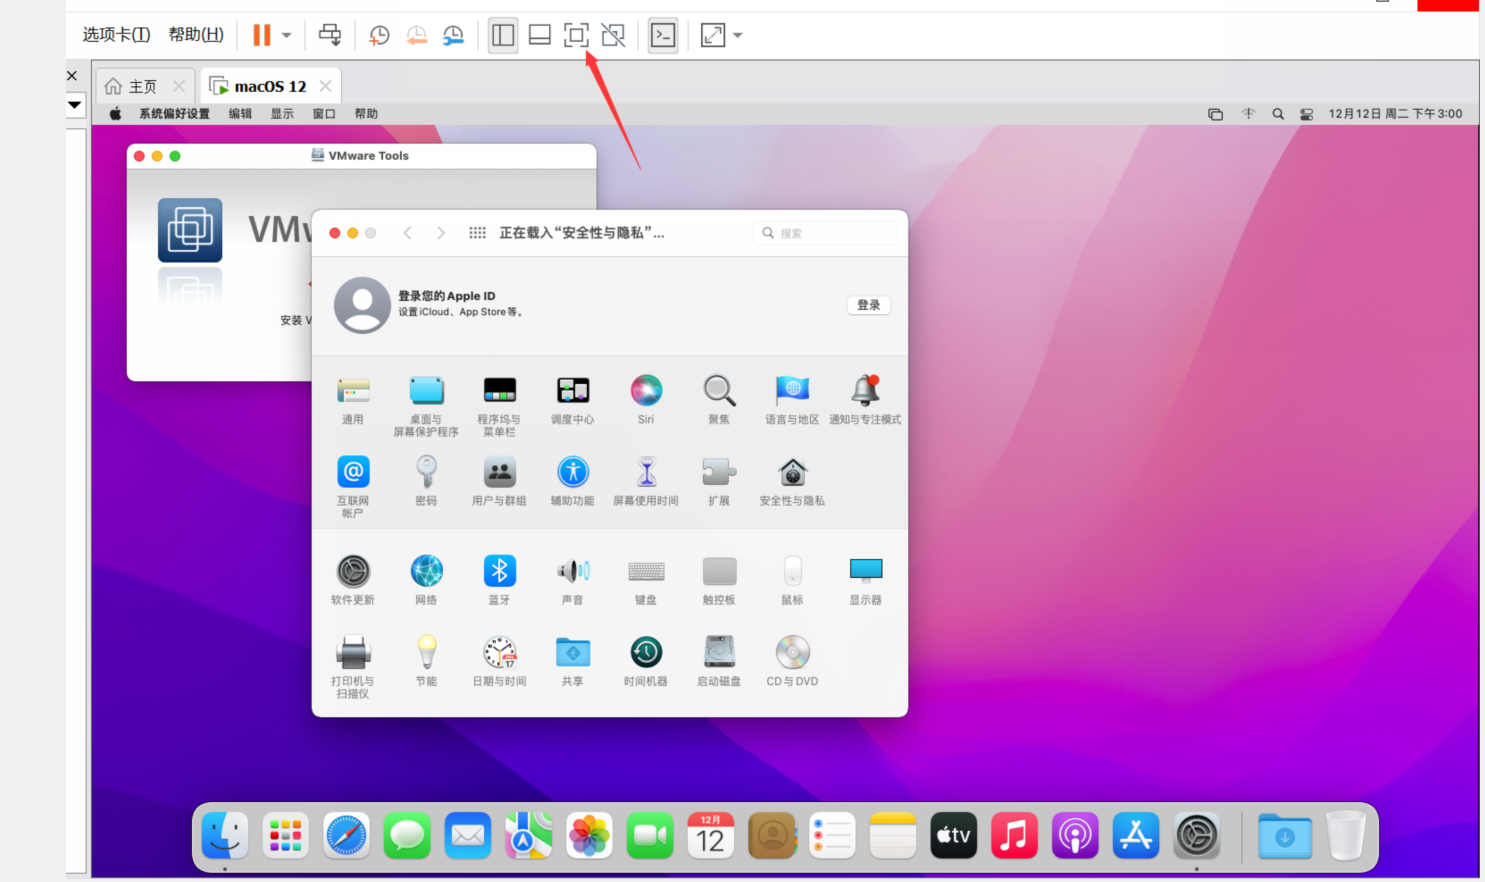Revert the virtual machine to its snapshot
The width and height of the screenshot is (1485, 882).
(x=416, y=35)
